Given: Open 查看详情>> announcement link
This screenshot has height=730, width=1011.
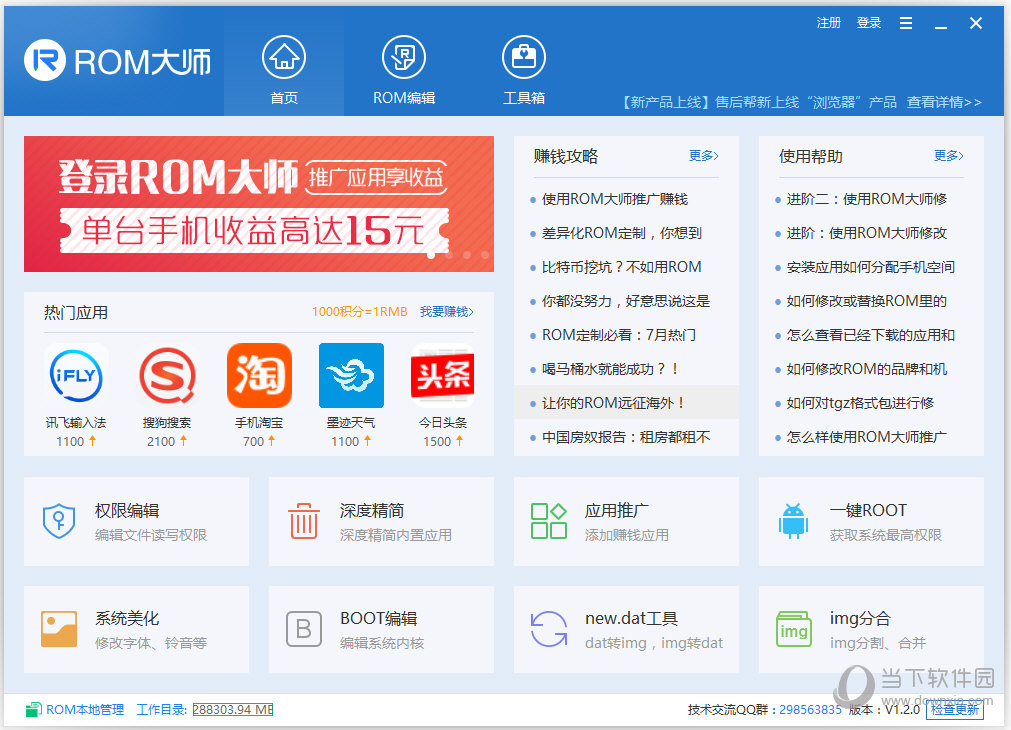Looking at the screenshot, I should tap(944, 102).
